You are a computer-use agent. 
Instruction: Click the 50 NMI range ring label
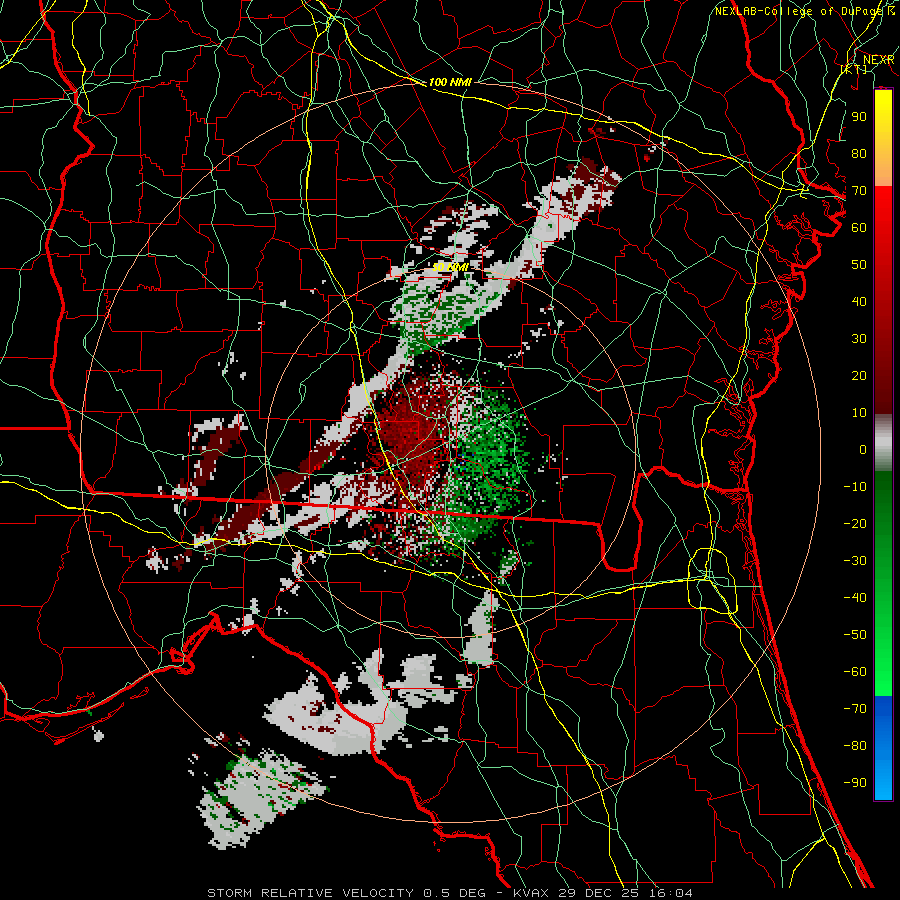(450, 267)
